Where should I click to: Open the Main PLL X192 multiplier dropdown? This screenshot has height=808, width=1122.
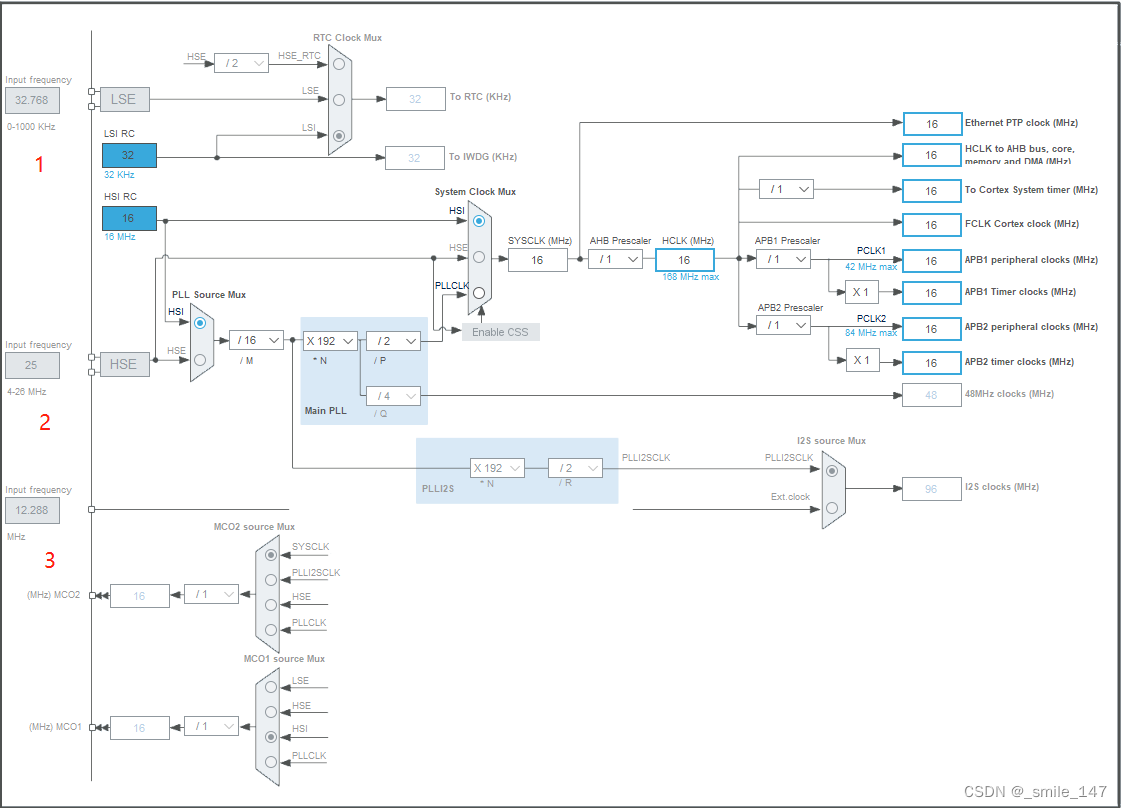click(x=331, y=340)
